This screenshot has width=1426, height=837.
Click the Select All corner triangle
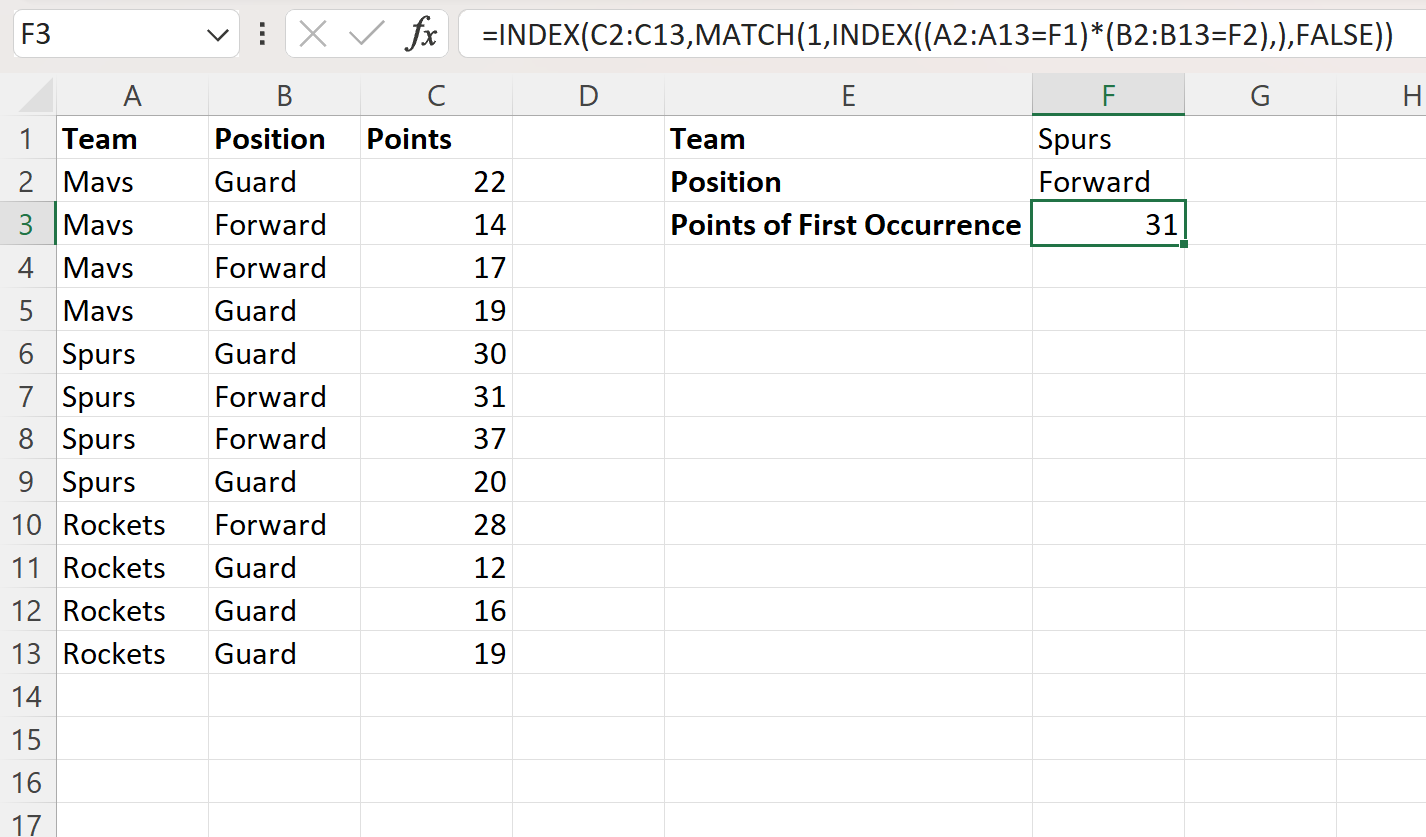tap(36, 96)
